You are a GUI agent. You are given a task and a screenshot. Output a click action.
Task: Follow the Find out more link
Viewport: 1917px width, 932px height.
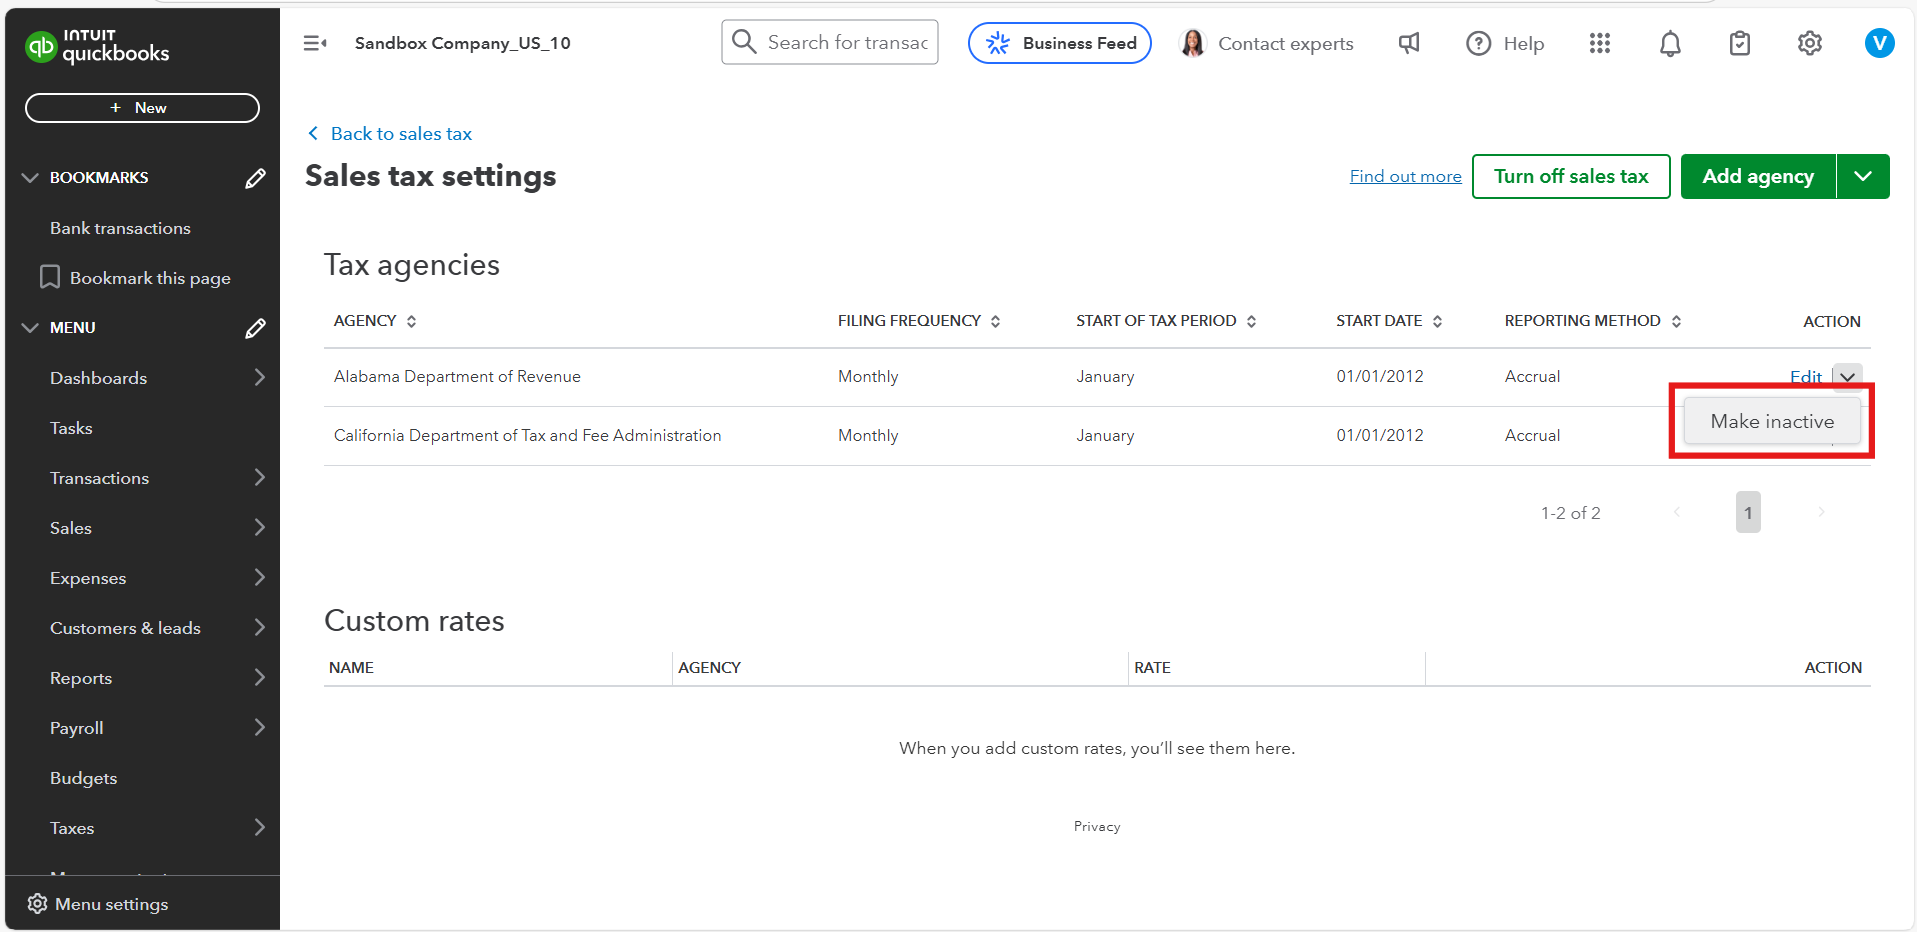[1405, 176]
